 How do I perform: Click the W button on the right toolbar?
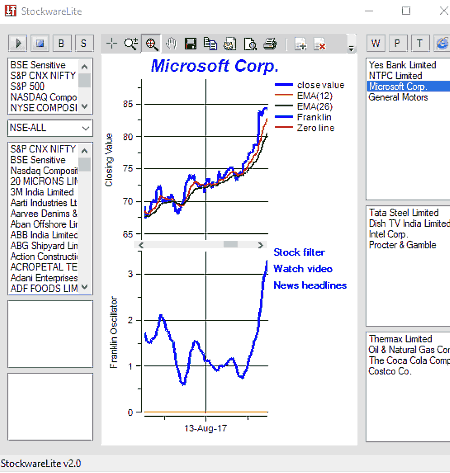pyautogui.click(x=376, y=43)
